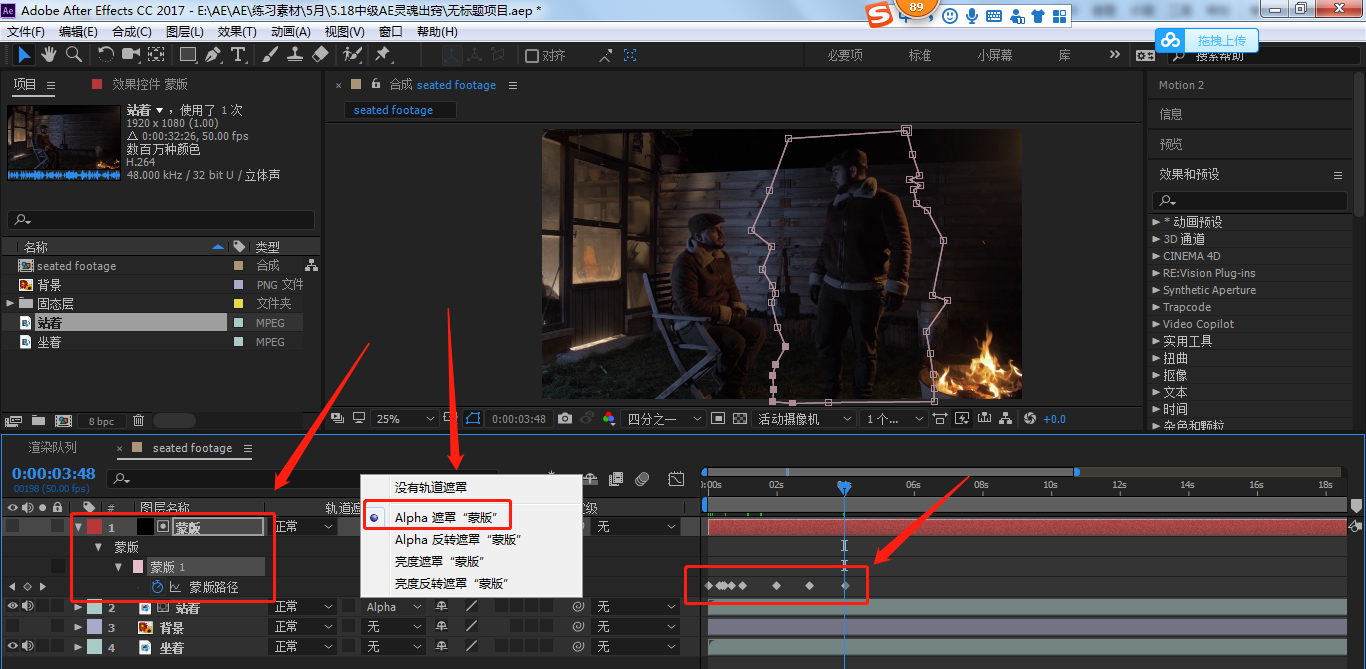Mute audio of the 坐着 layer

click(x=28, y=647)
